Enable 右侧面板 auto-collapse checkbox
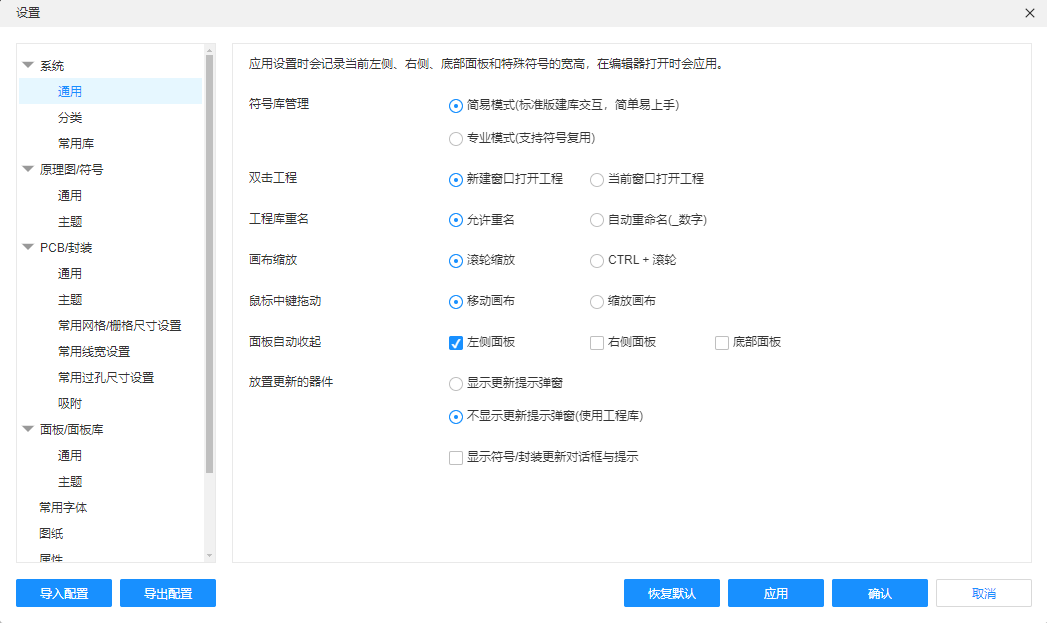 [x=597, y=343]
